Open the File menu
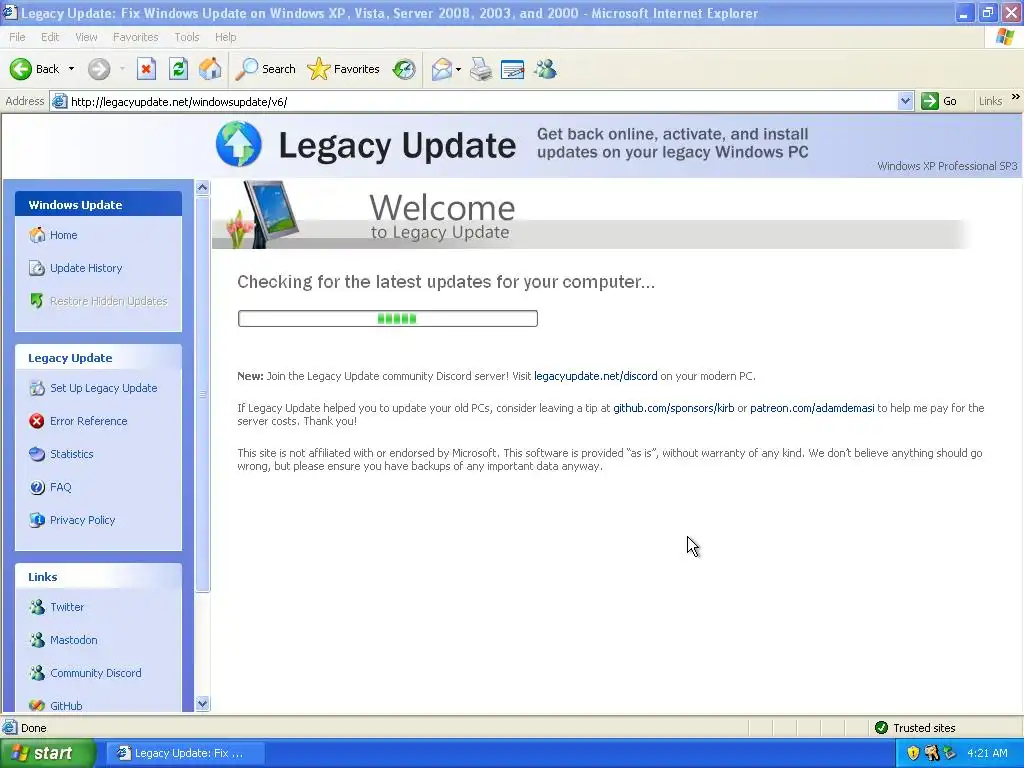The width and height of the screenshot is (1024, 768). tap(18, 37)
